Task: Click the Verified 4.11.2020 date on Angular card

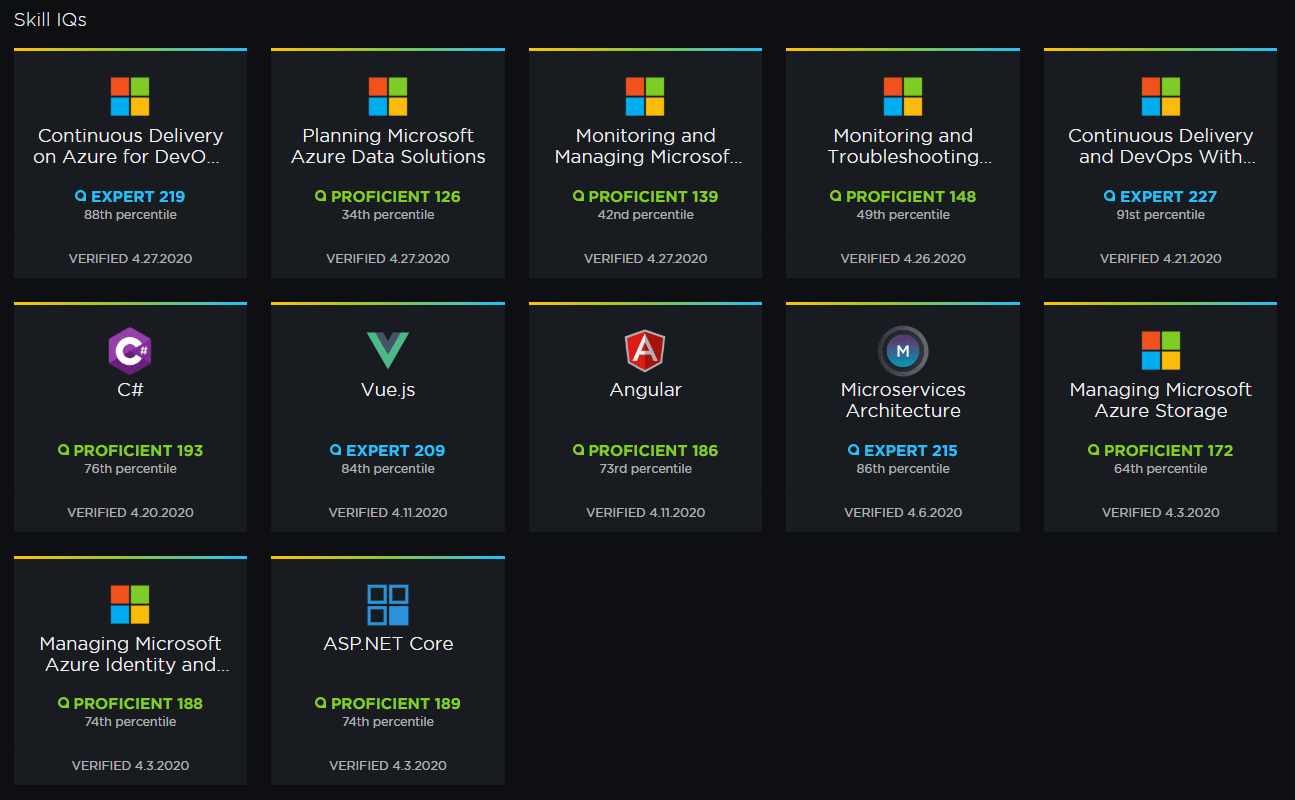Action: click(645, 512)
